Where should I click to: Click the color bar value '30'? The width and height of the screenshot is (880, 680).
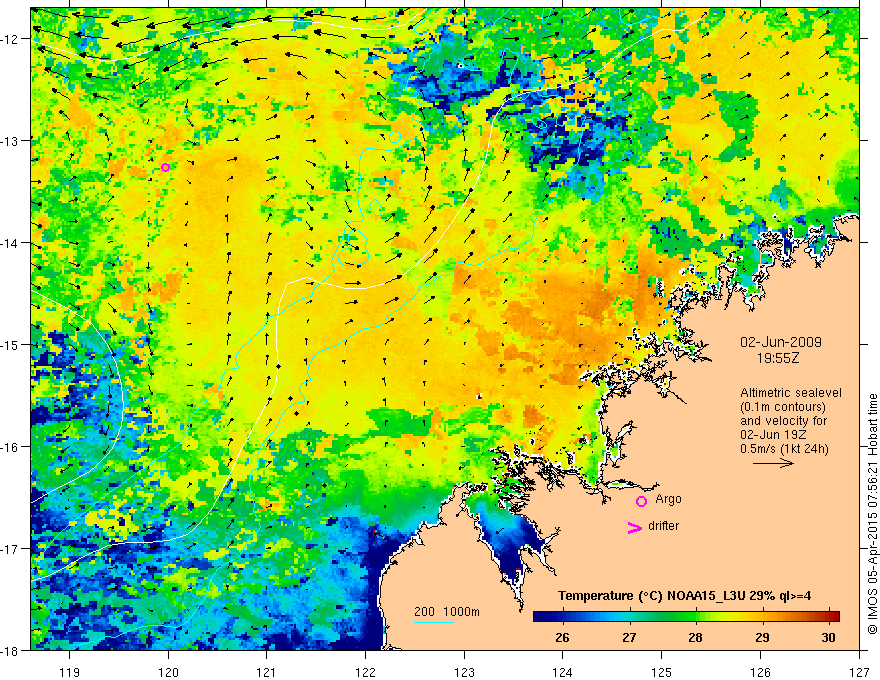(x=828, y=637)
